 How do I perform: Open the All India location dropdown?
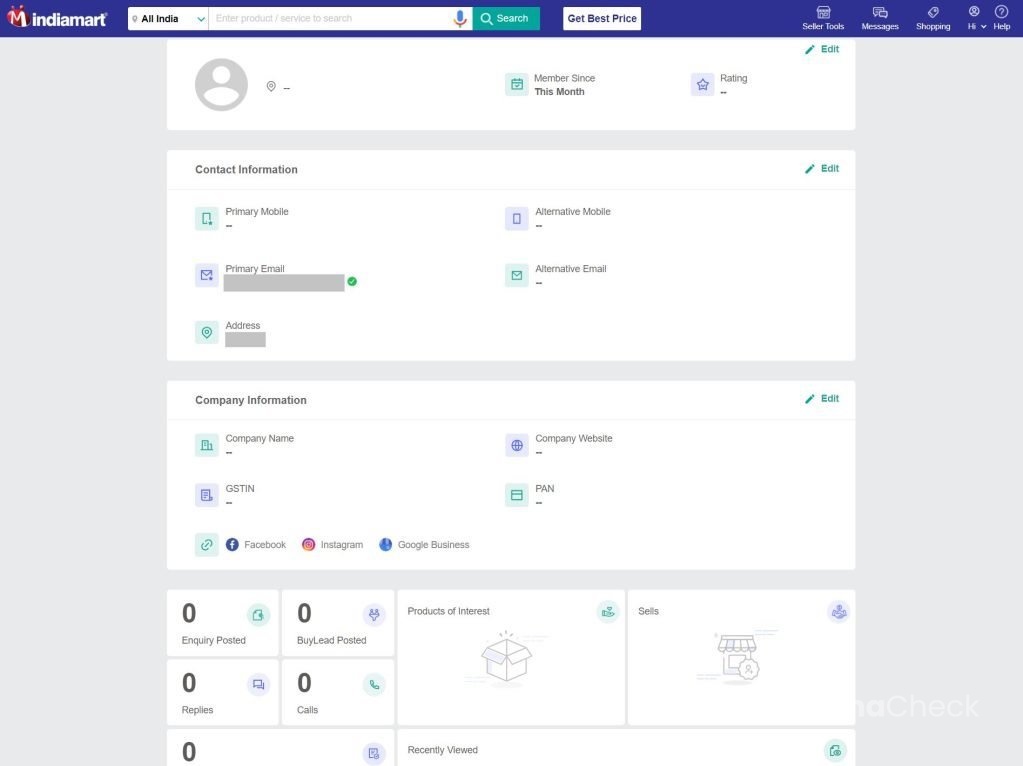click(168, 18)
